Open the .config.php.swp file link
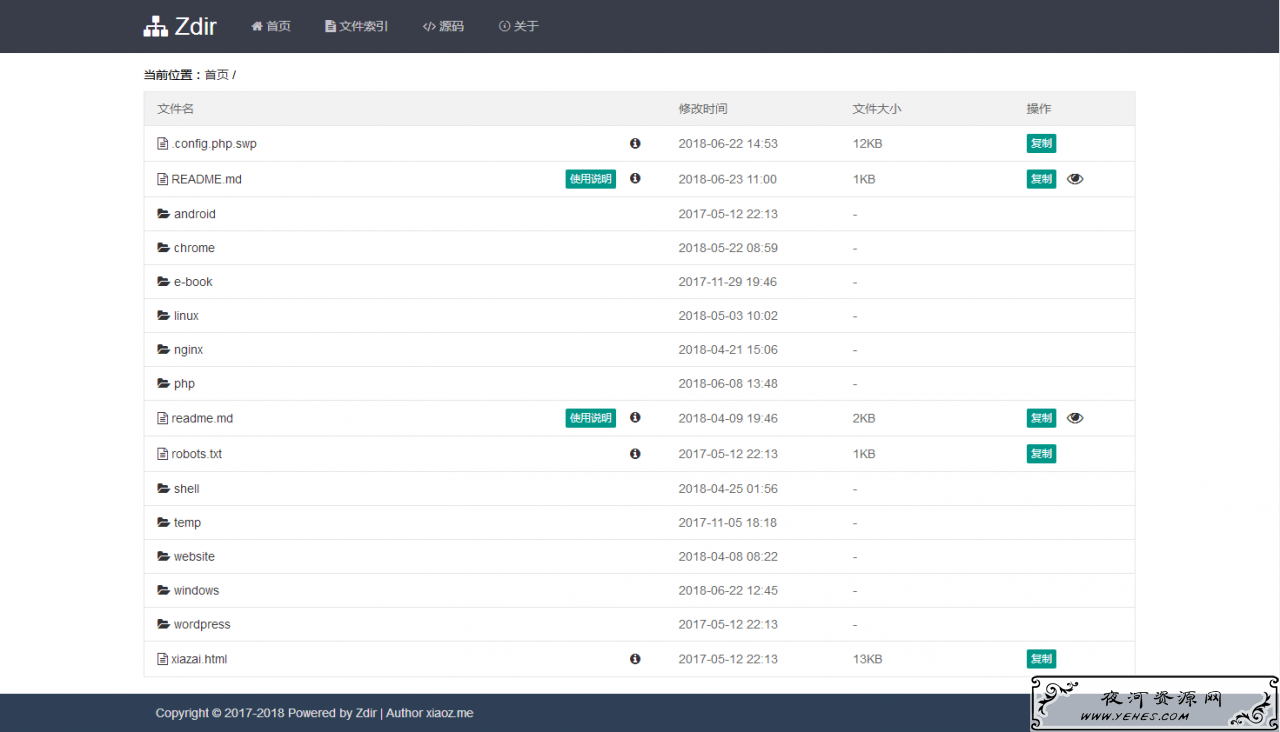 (214, 144)
